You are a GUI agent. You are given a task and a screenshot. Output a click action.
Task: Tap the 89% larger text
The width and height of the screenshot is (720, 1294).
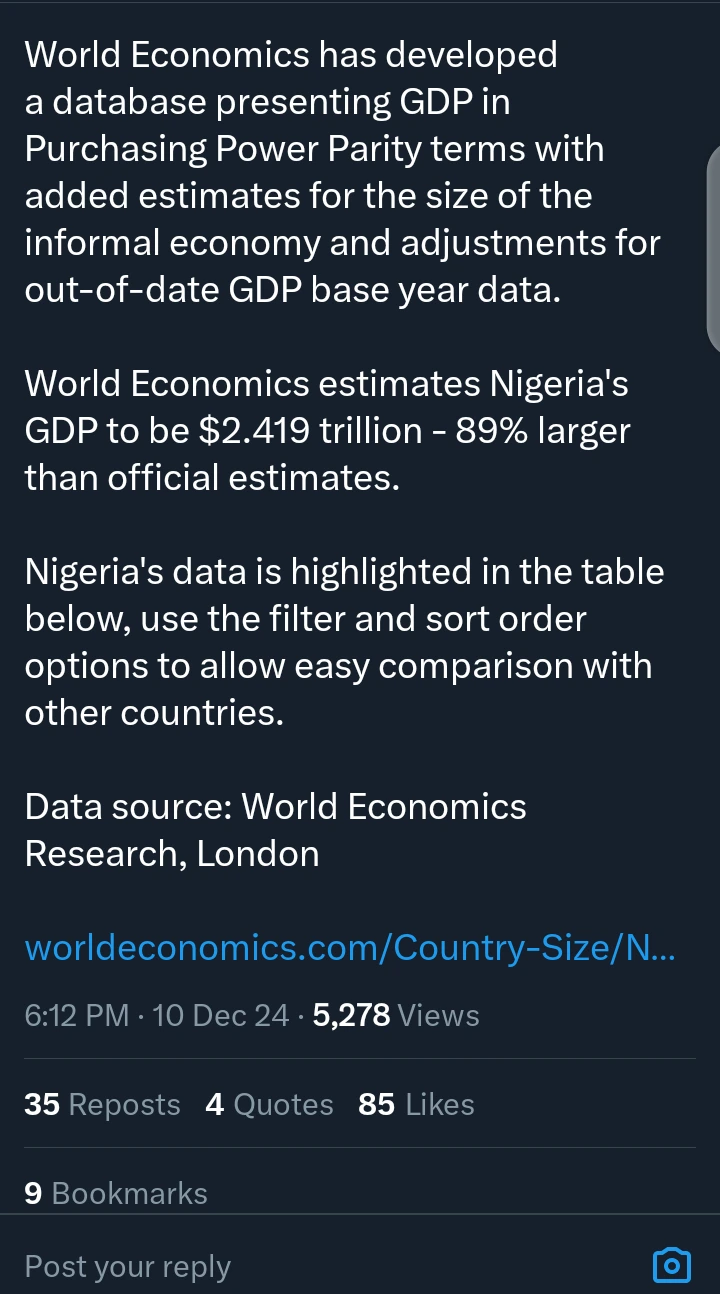[x=543, y=431]
